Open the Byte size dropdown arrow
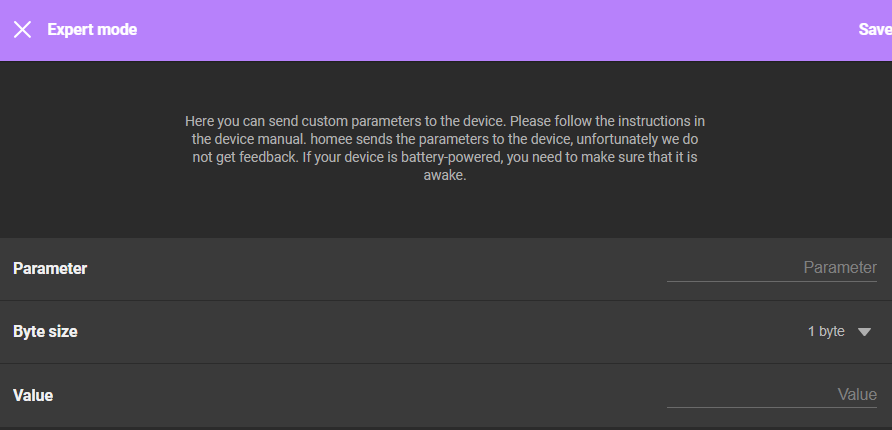The image size is (892, 430). click(x=864, y=332)
